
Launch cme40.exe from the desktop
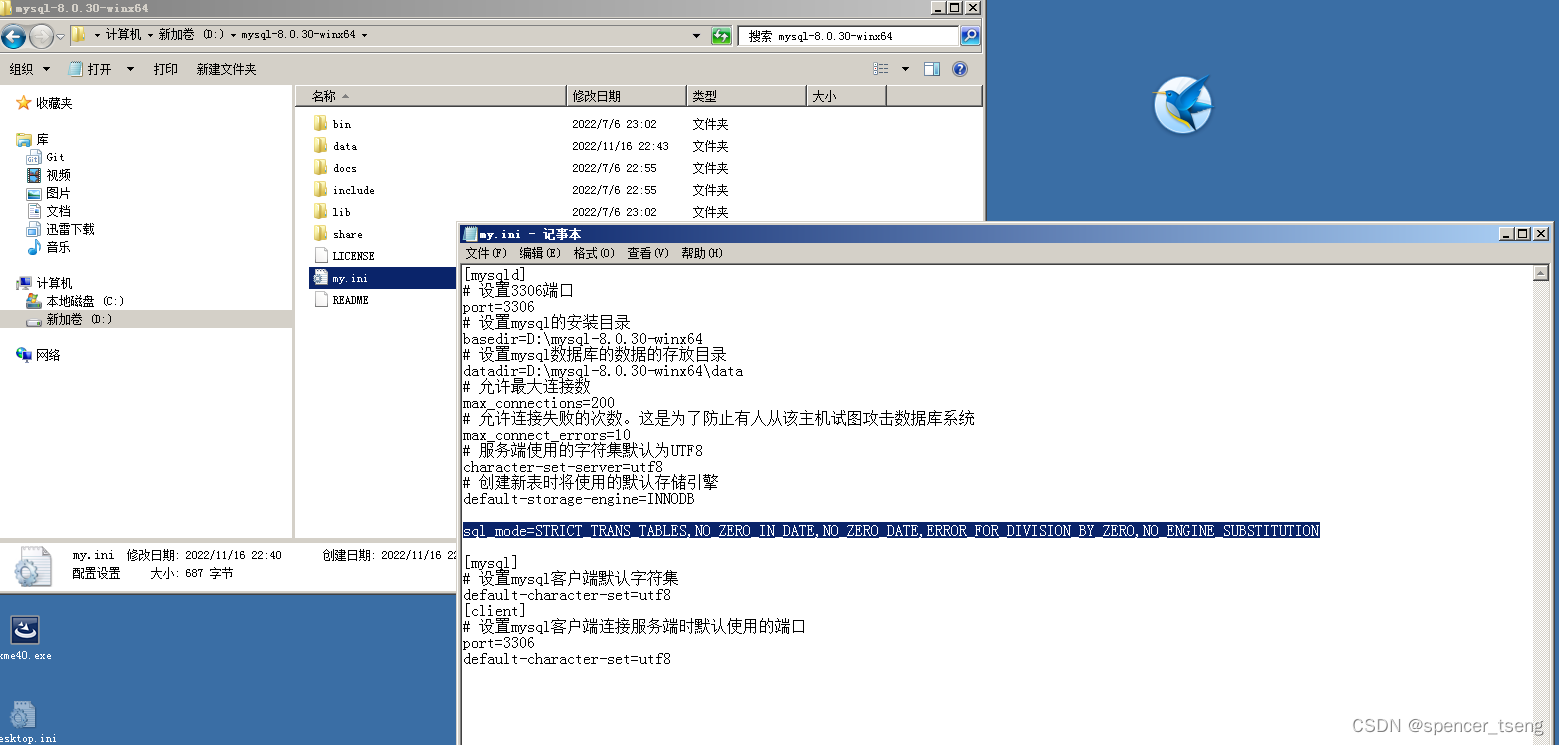(25, 630)
